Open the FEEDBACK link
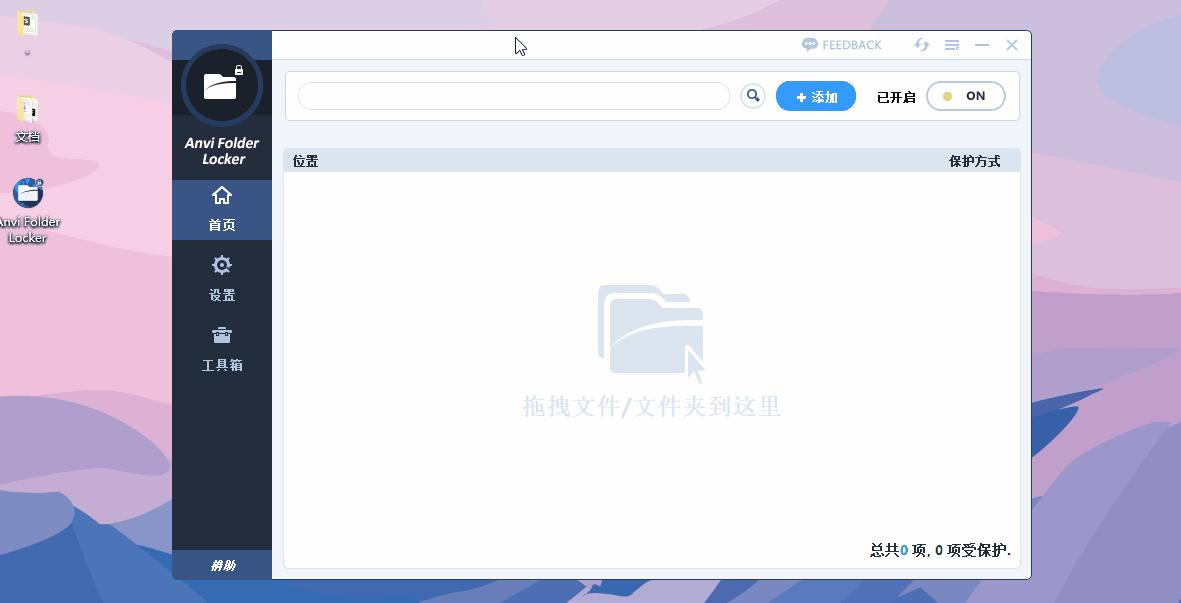Viewport: 1181px width, 603px height. pyautogui.click(x=841, y=45)
